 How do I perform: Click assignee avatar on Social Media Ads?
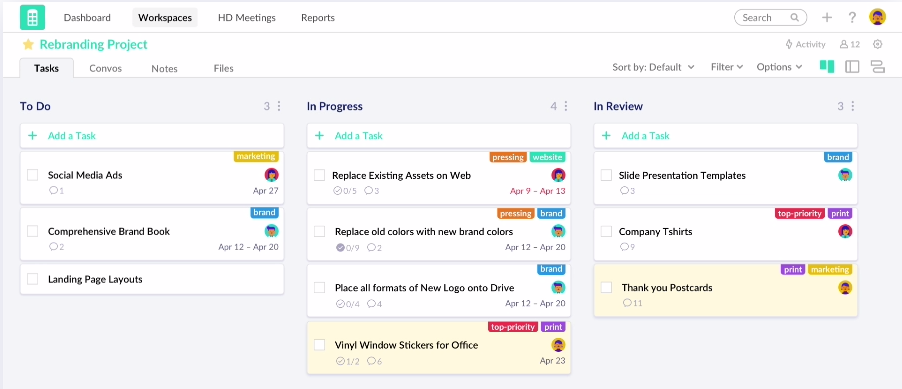(x=272, y=175)
